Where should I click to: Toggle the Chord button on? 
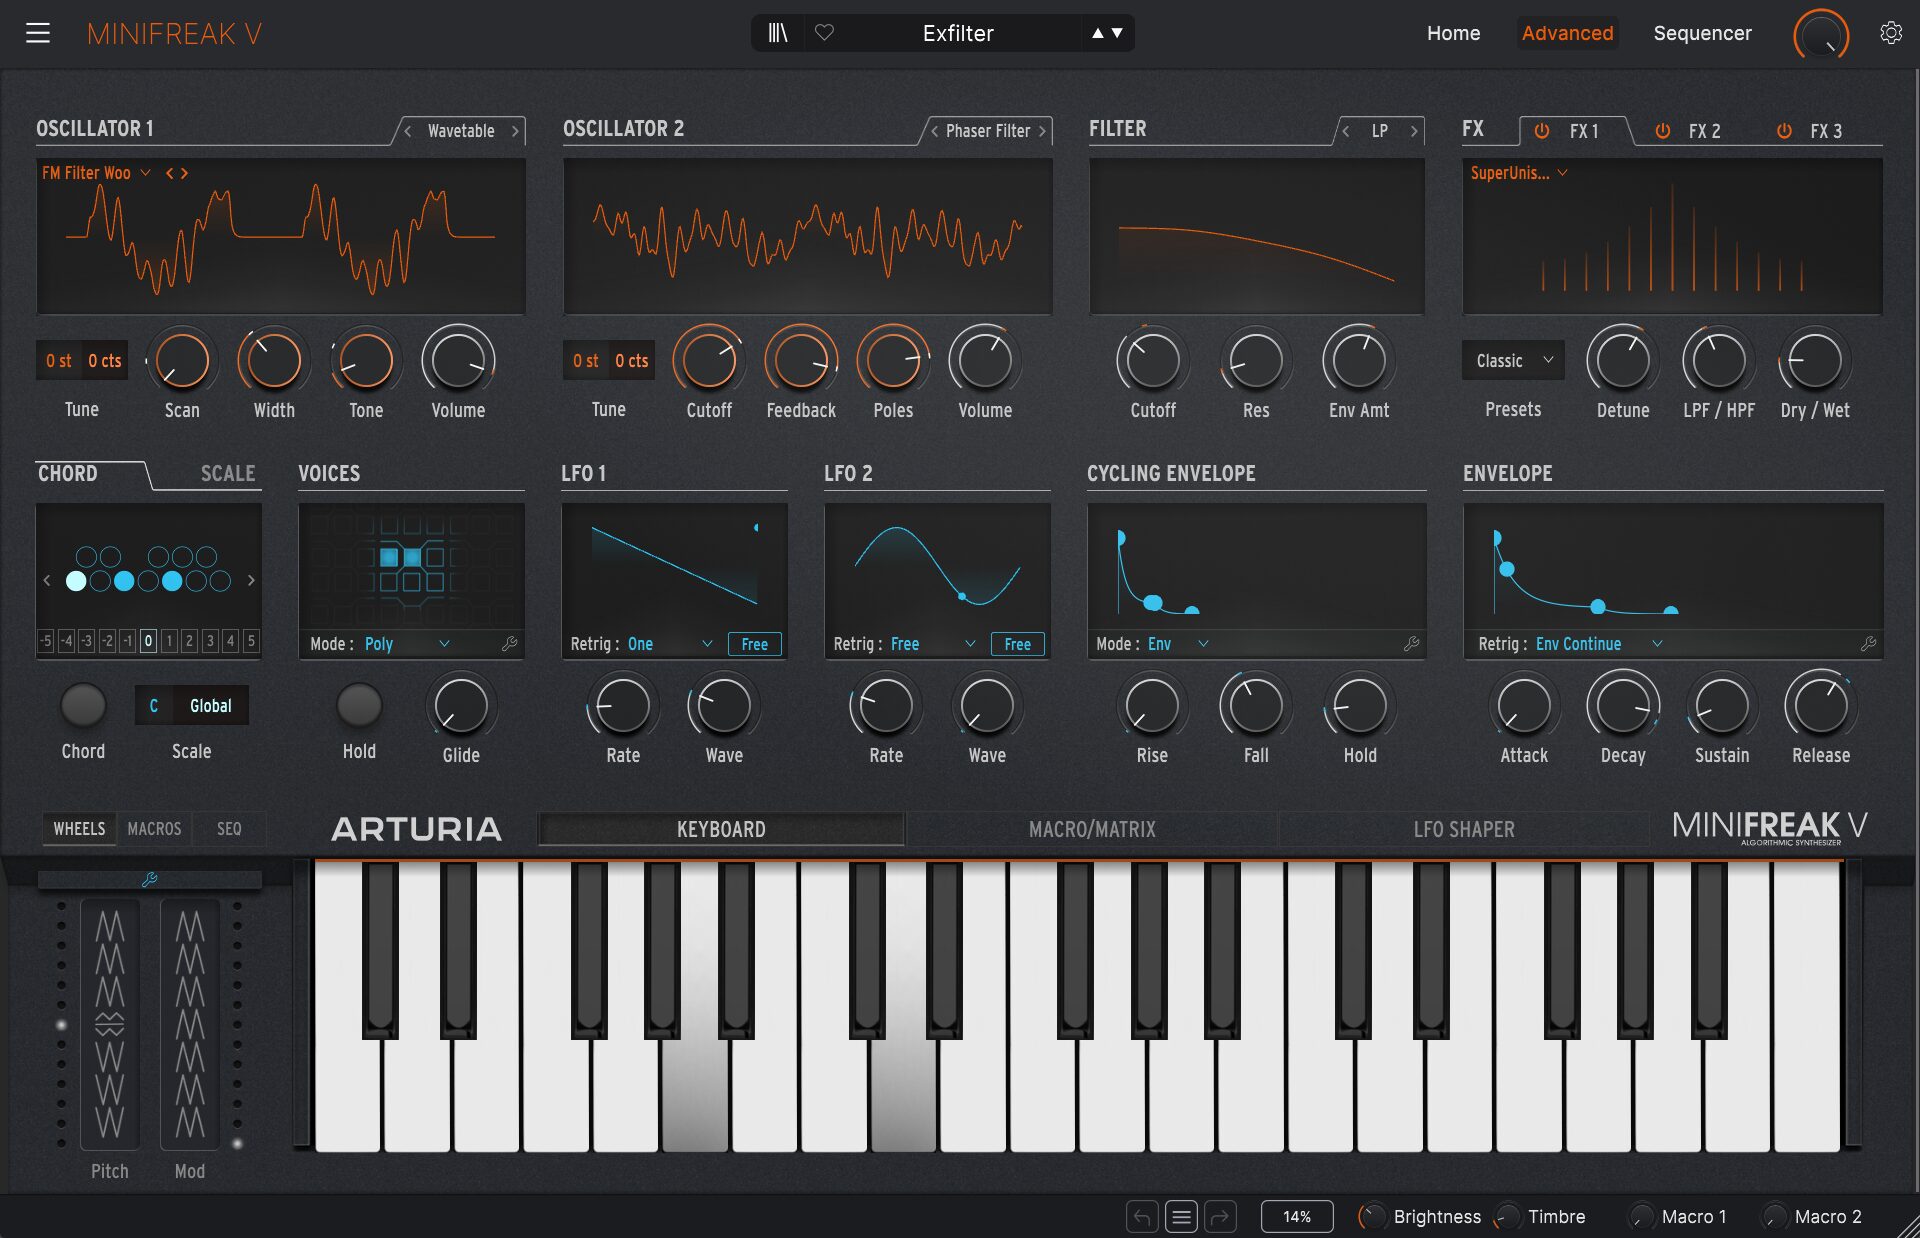tap(83, 706)
